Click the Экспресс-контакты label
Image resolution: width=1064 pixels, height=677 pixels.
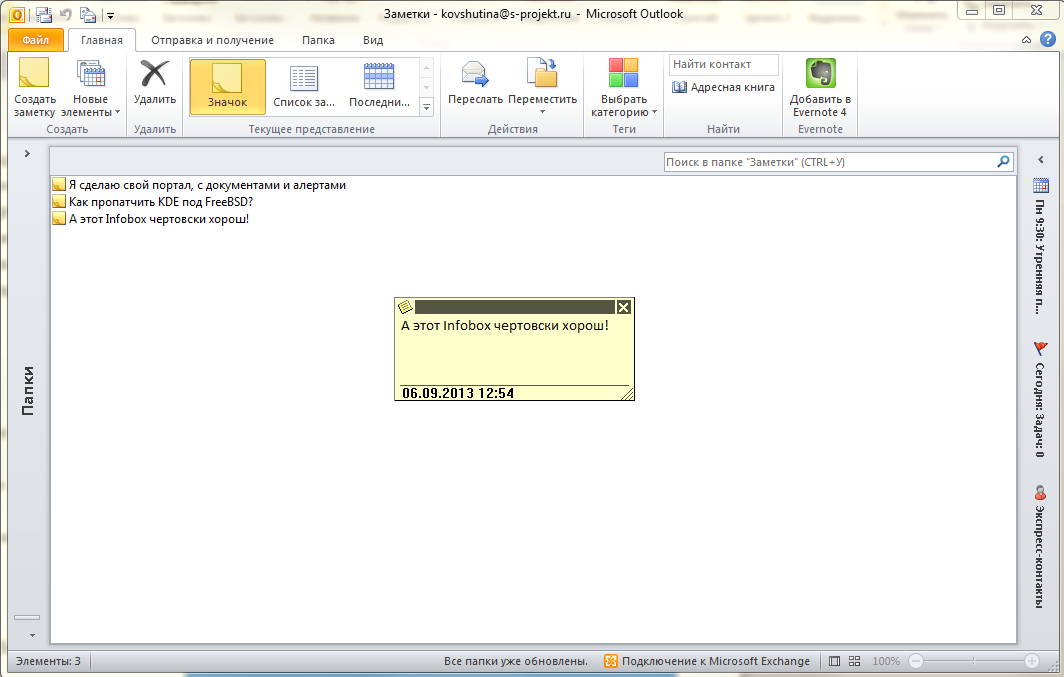coord(1040,556)
